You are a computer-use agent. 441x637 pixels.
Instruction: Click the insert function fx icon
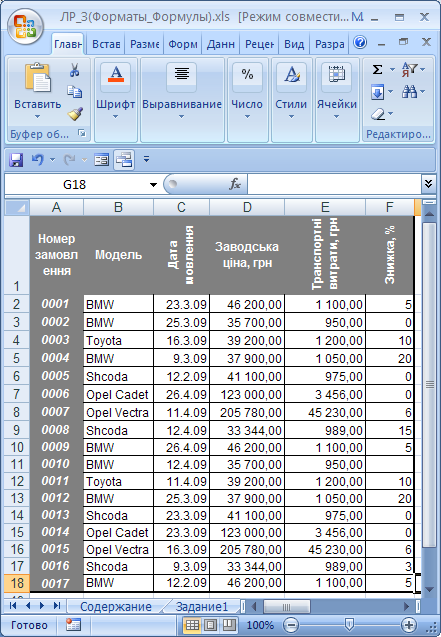pyautogui.click(x=235, y=184)
